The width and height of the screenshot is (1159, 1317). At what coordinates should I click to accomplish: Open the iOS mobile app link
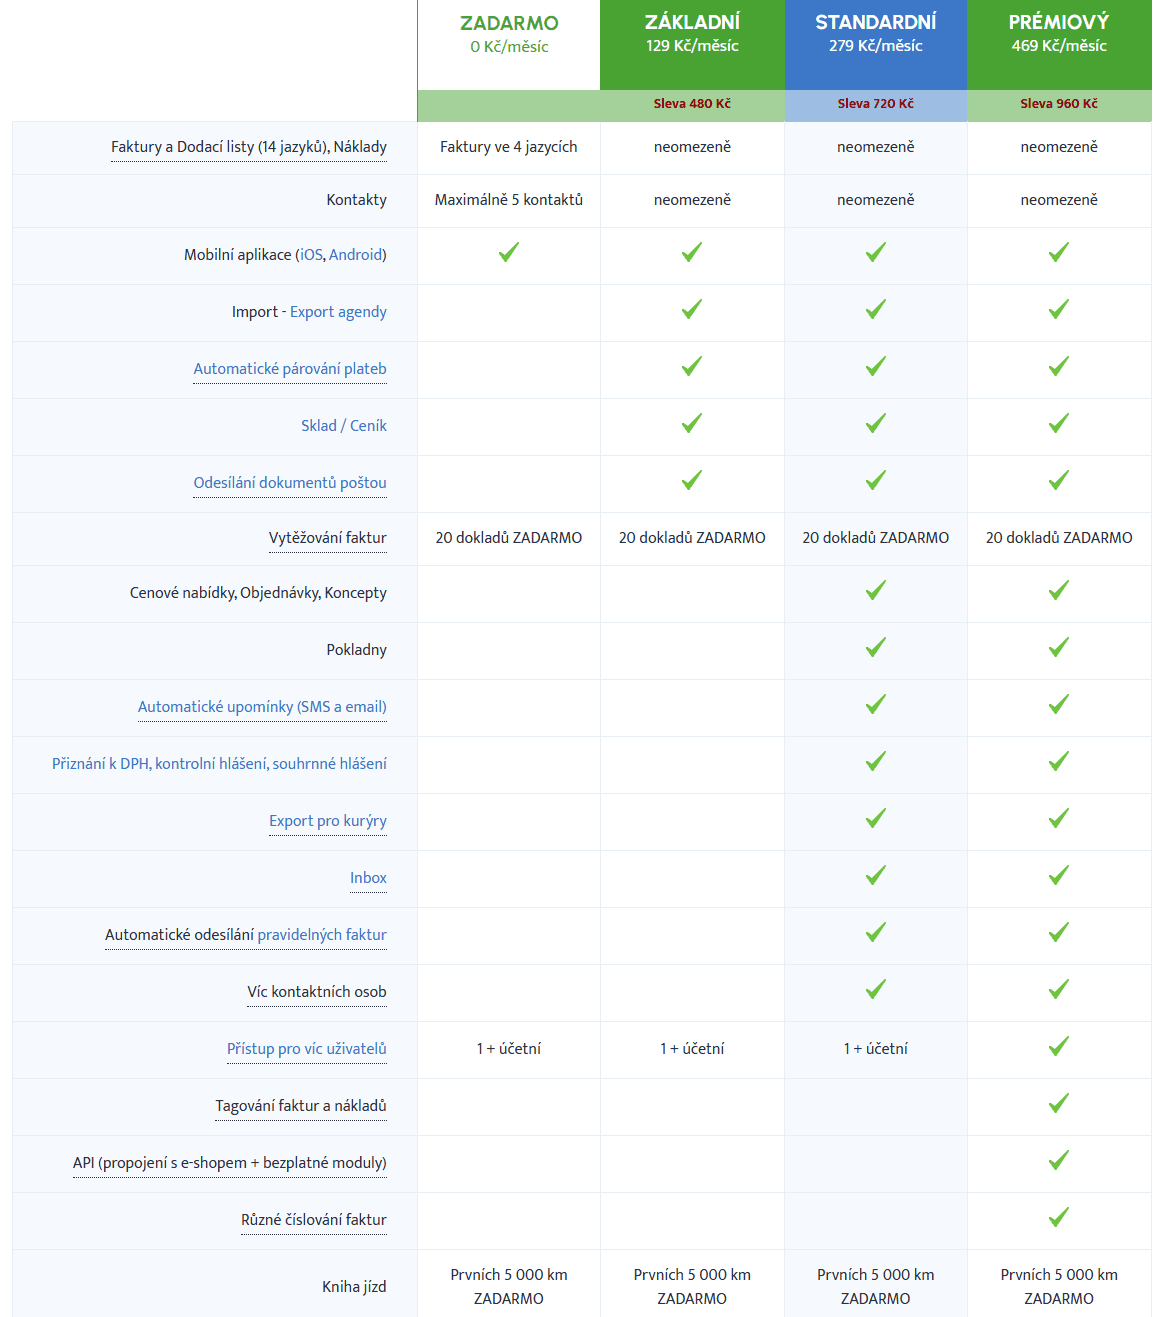click(x=312, y=255)
